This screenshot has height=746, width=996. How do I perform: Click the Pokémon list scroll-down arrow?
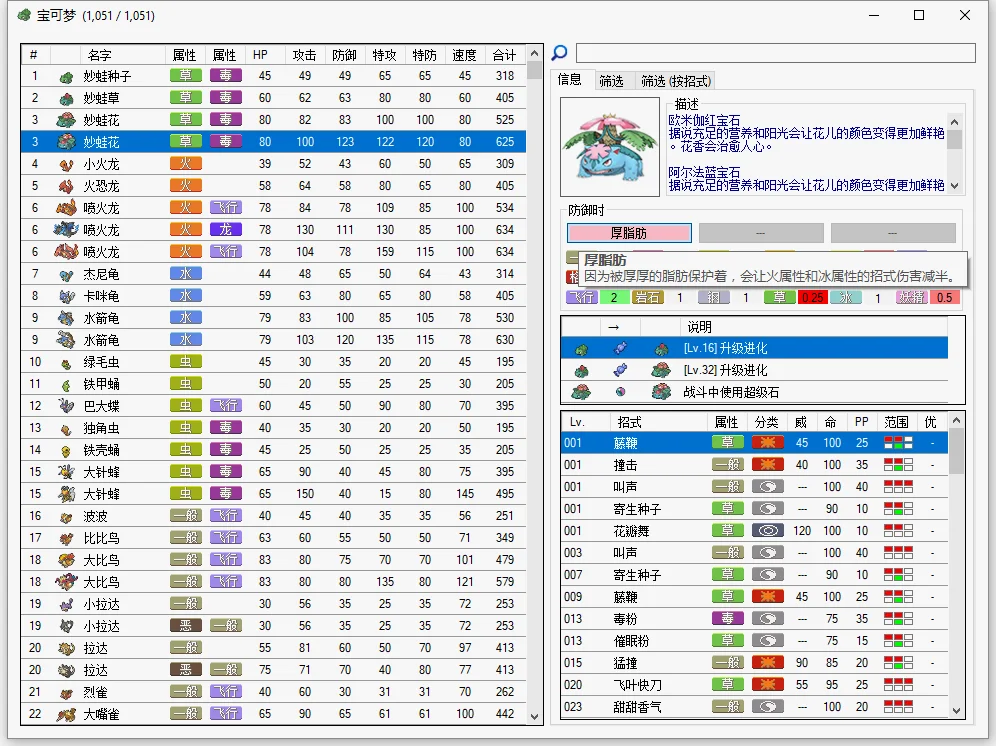point(534,717)
